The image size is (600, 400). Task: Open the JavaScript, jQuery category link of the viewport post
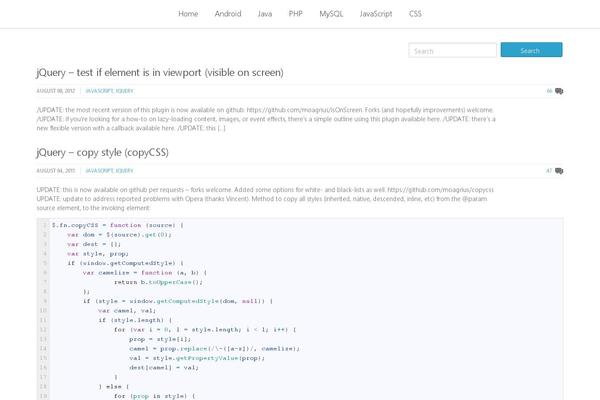[x=109, y=91]
